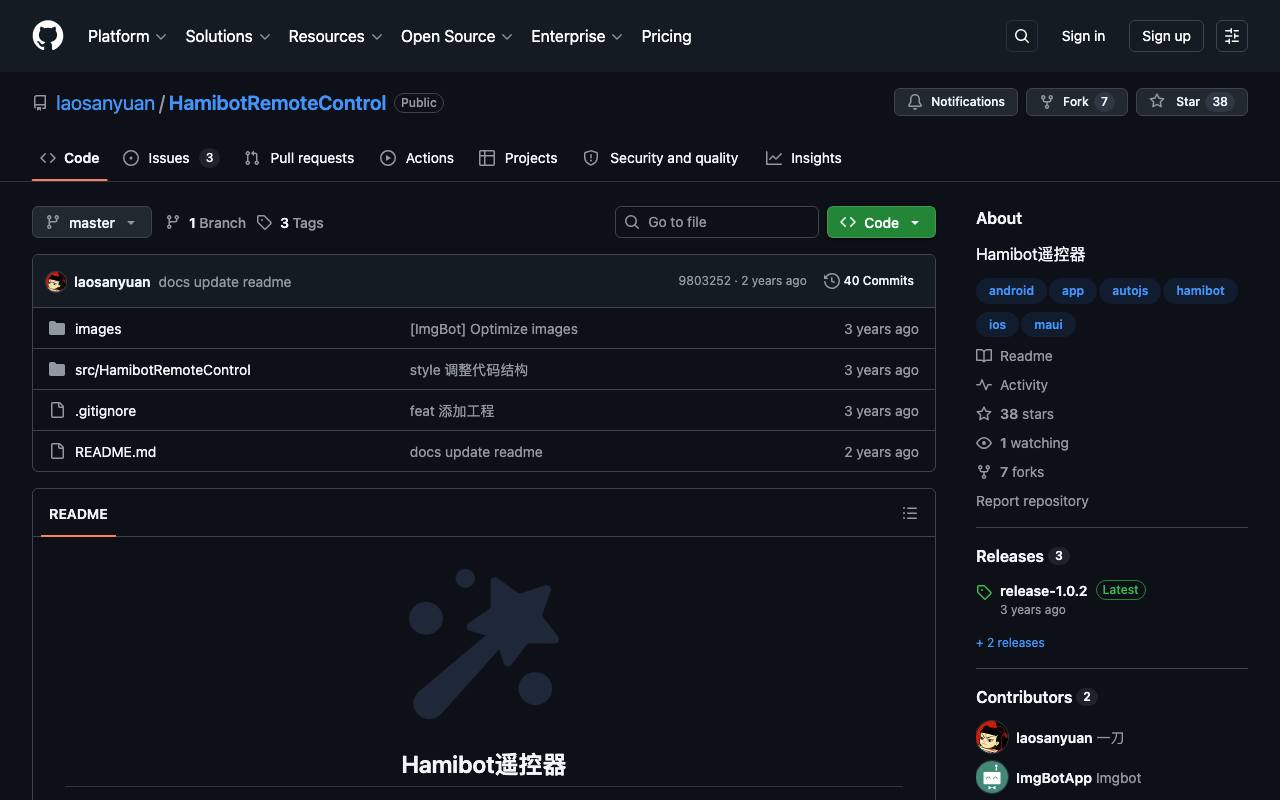Open the README.md file name
Viewport: 1280px width, 800px height.
[115, 452]
